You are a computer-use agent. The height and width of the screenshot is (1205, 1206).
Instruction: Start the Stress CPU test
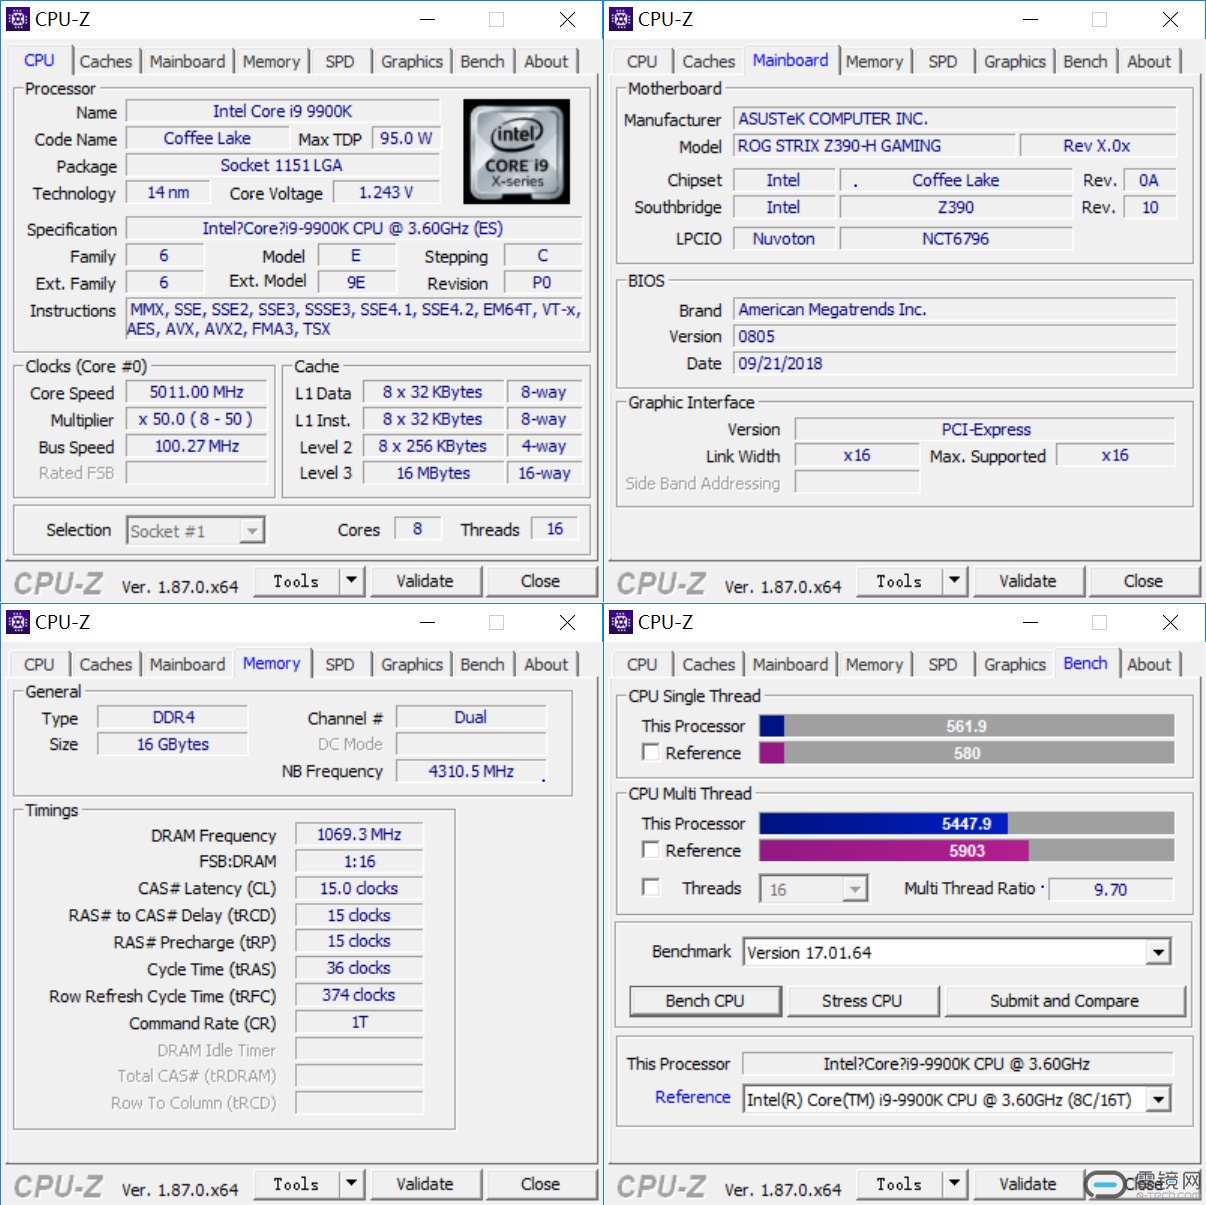pyautogui.click(x=862, y=1001)
